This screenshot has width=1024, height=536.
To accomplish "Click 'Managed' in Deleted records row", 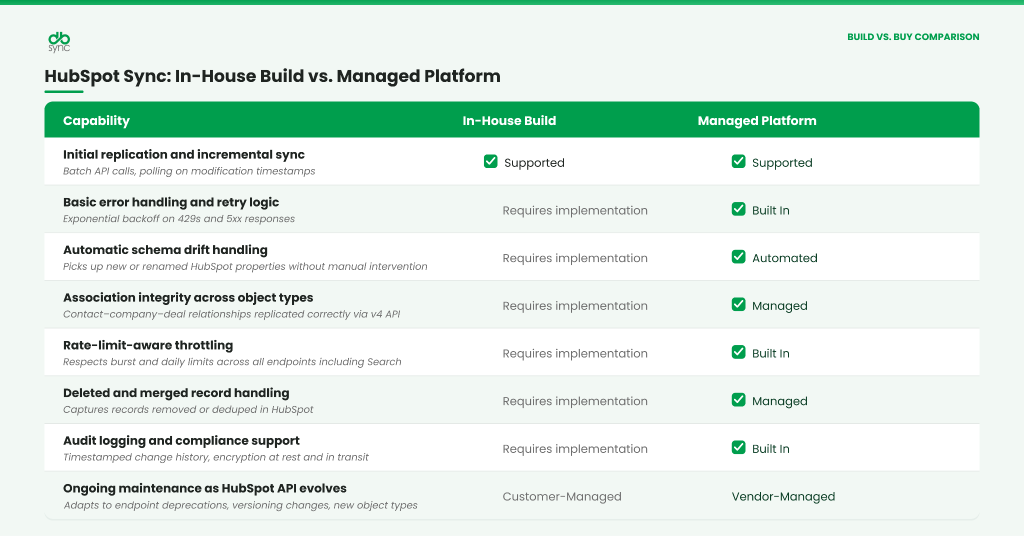I will (779, 401).
